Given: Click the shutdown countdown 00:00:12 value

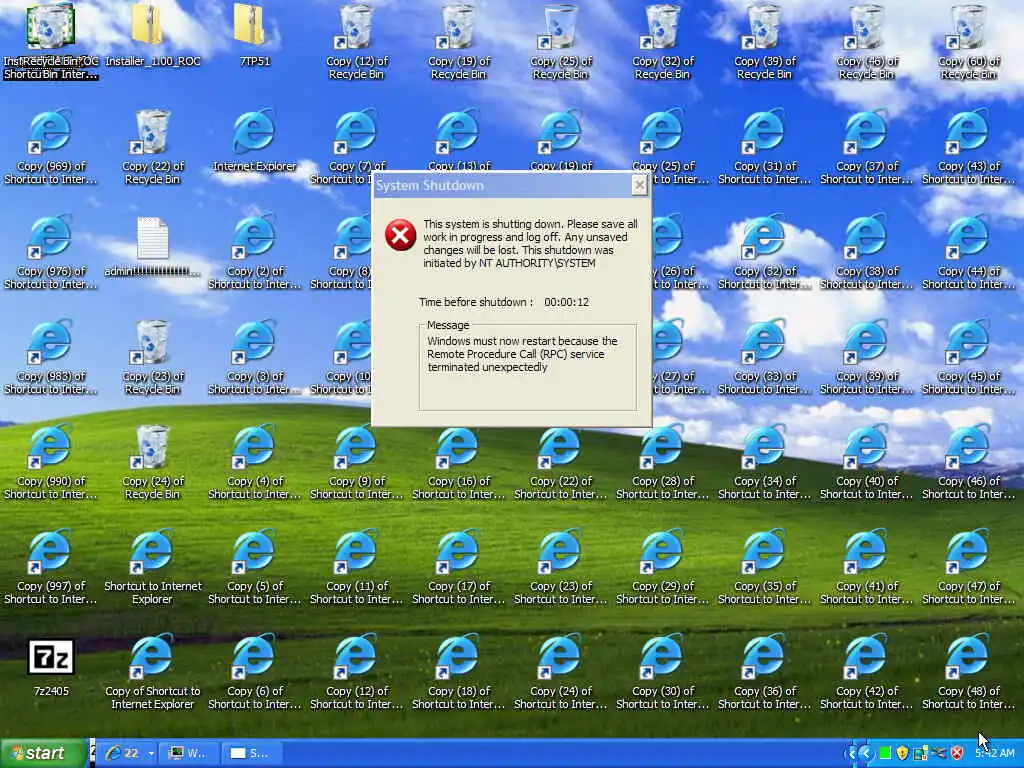Looking at the screenshot, I should (x=566, y=302).
